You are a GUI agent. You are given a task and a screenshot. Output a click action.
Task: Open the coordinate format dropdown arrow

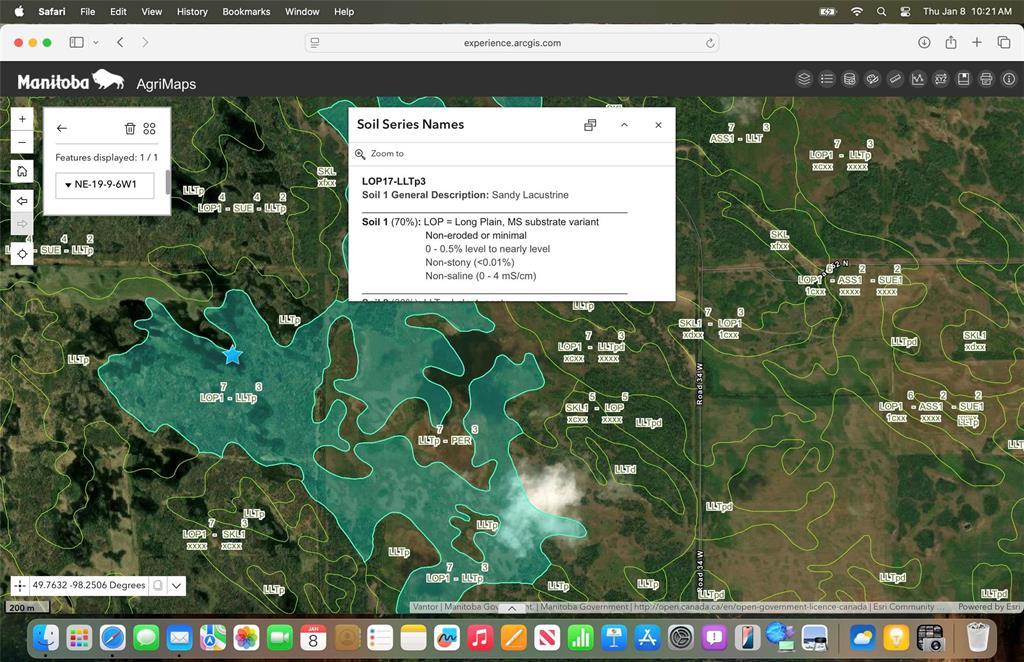[177, 585]
